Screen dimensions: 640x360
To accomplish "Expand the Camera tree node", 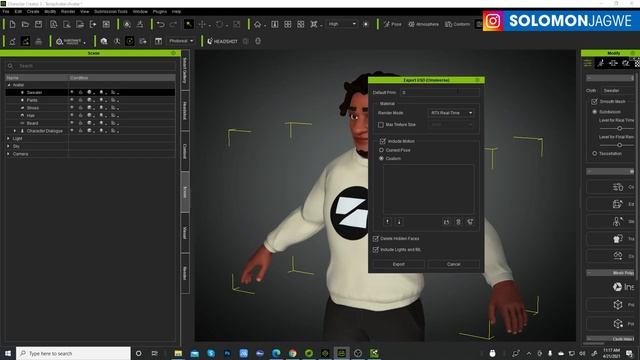I will (8, 154).
